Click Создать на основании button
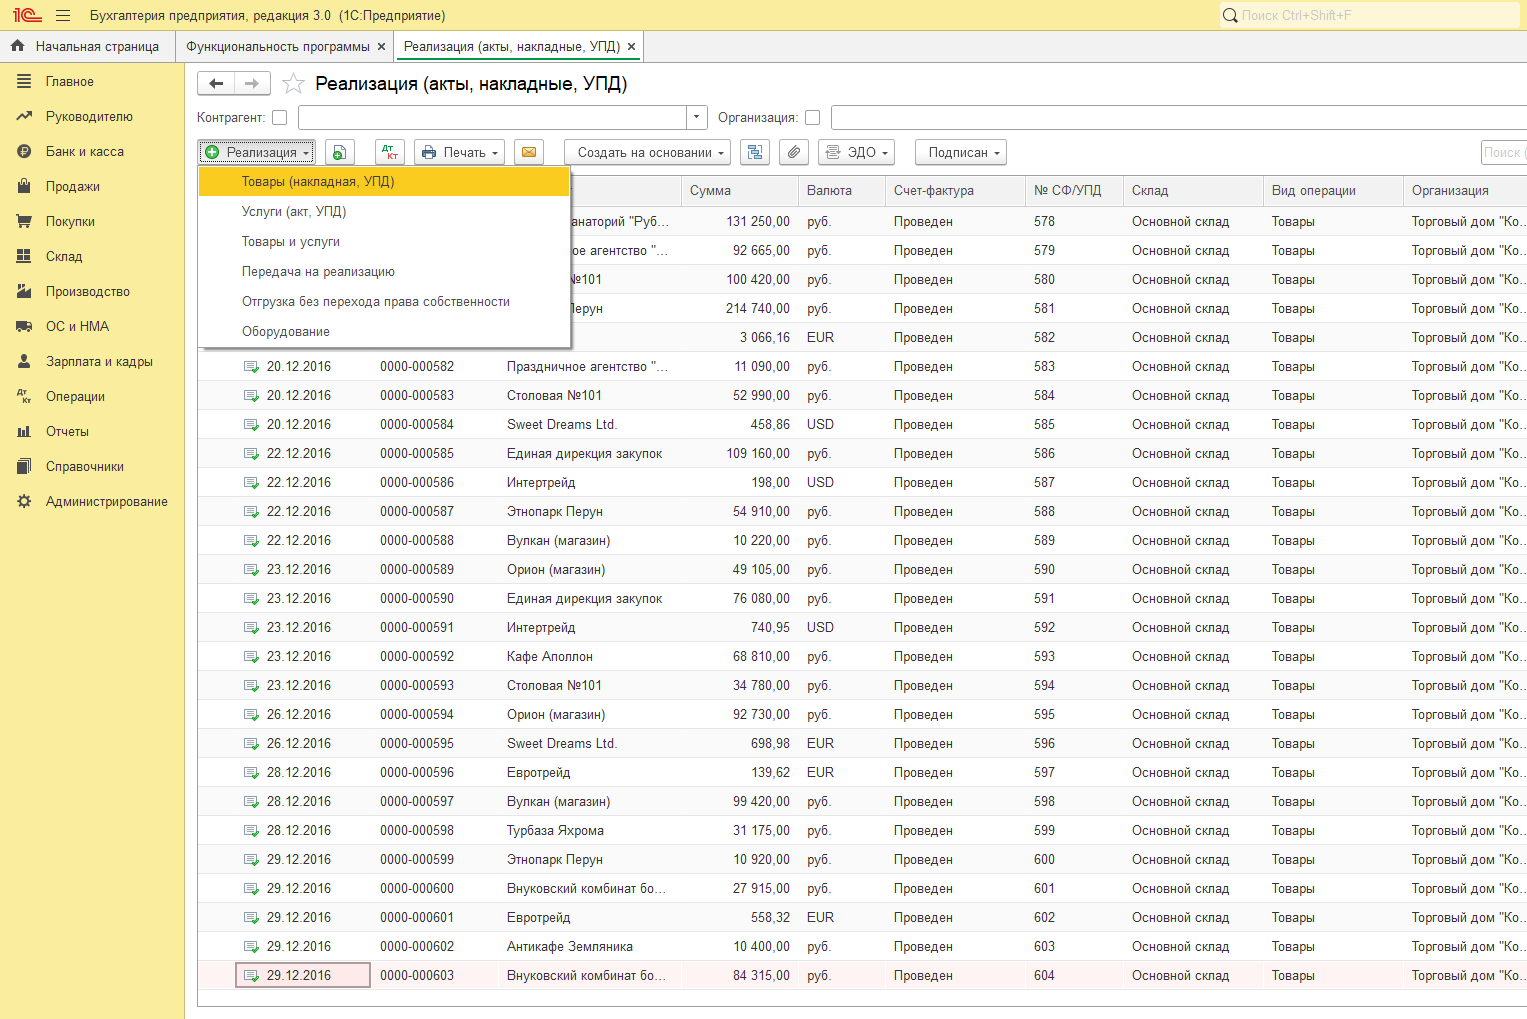The width and height of the screenshot is (1527, 1019). [x=647, y=153]
